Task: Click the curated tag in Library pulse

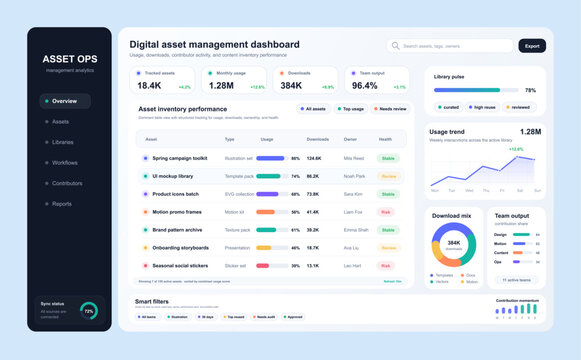Action: tap(448, 107)
